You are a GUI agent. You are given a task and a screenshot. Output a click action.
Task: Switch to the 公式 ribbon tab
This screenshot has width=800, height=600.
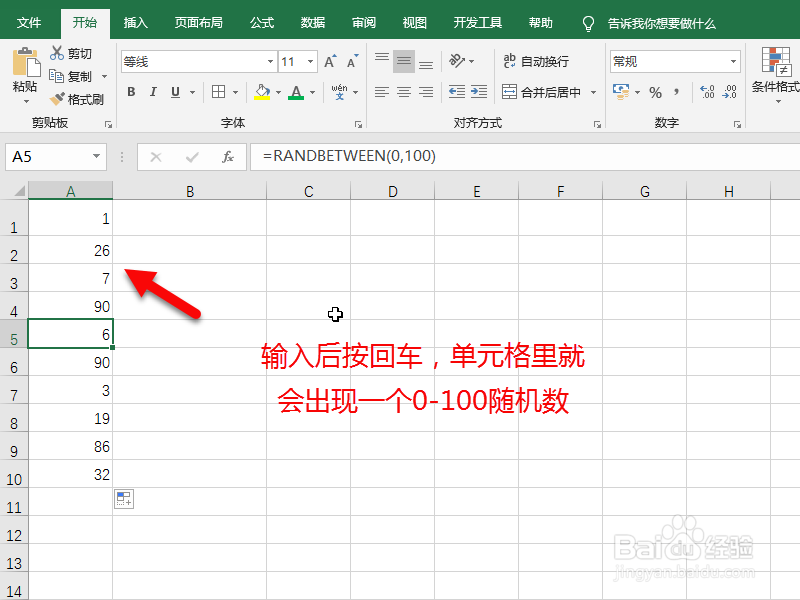tap(261, 22)
